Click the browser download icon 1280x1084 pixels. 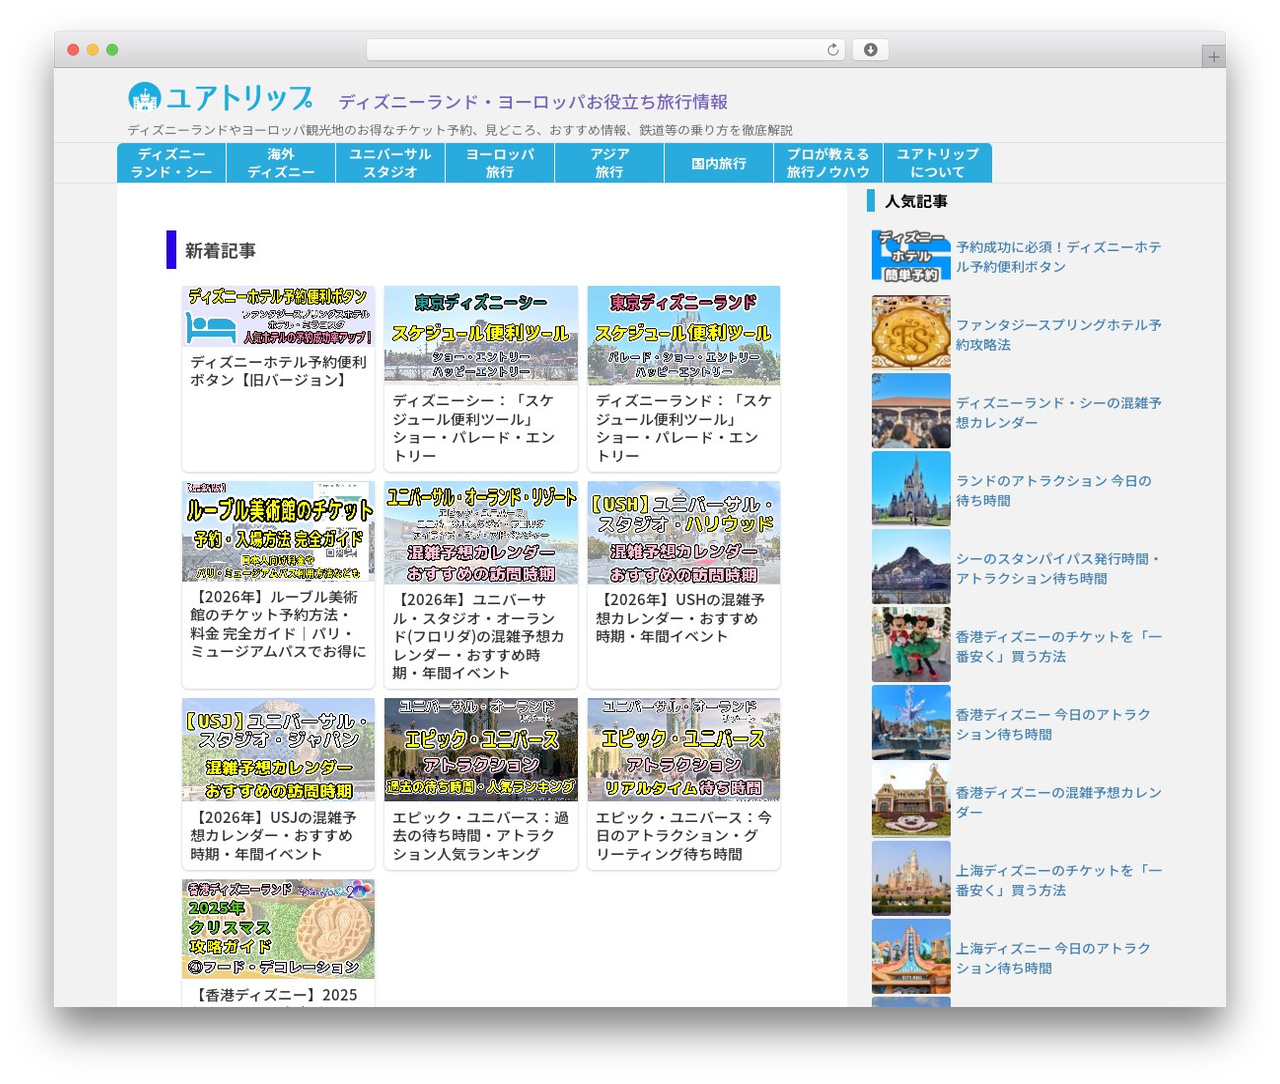[x=870, y=50]
